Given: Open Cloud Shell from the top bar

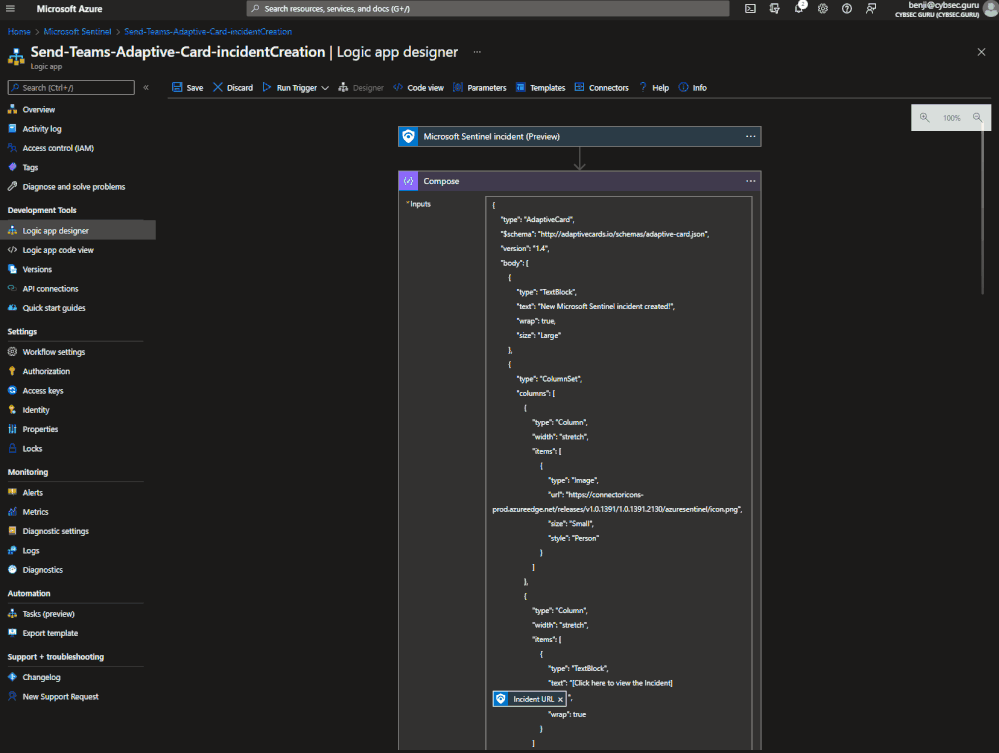Looking at the screenshot, I should [751, 9].
